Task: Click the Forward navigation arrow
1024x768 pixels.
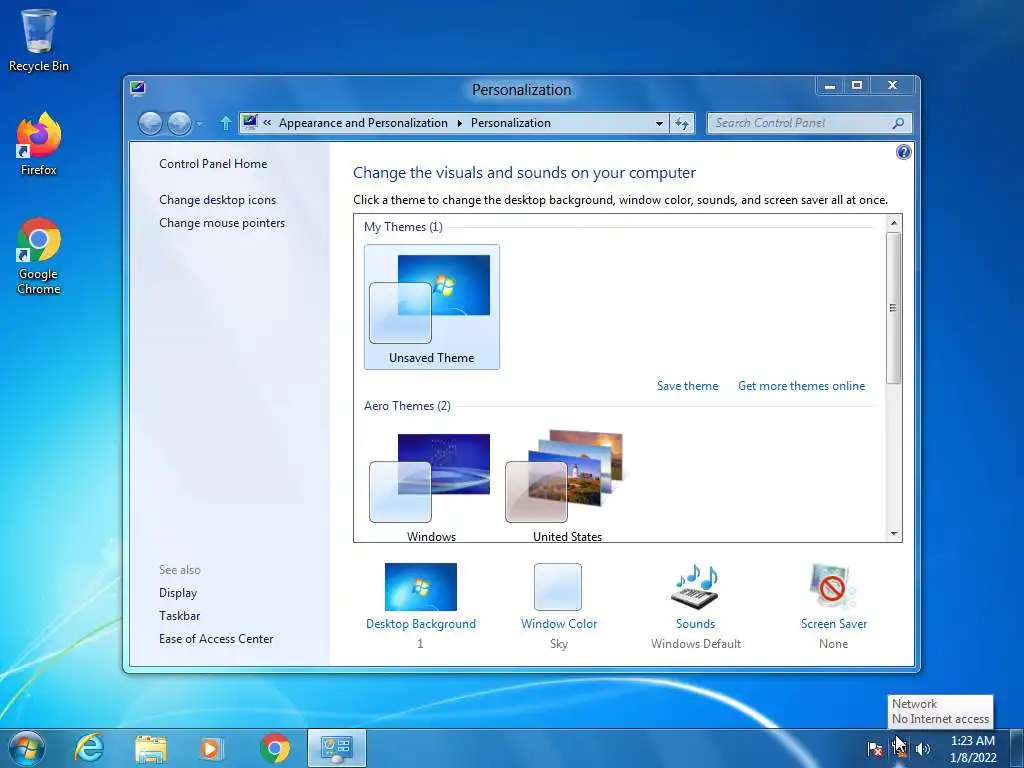Action: click(180, 123)
